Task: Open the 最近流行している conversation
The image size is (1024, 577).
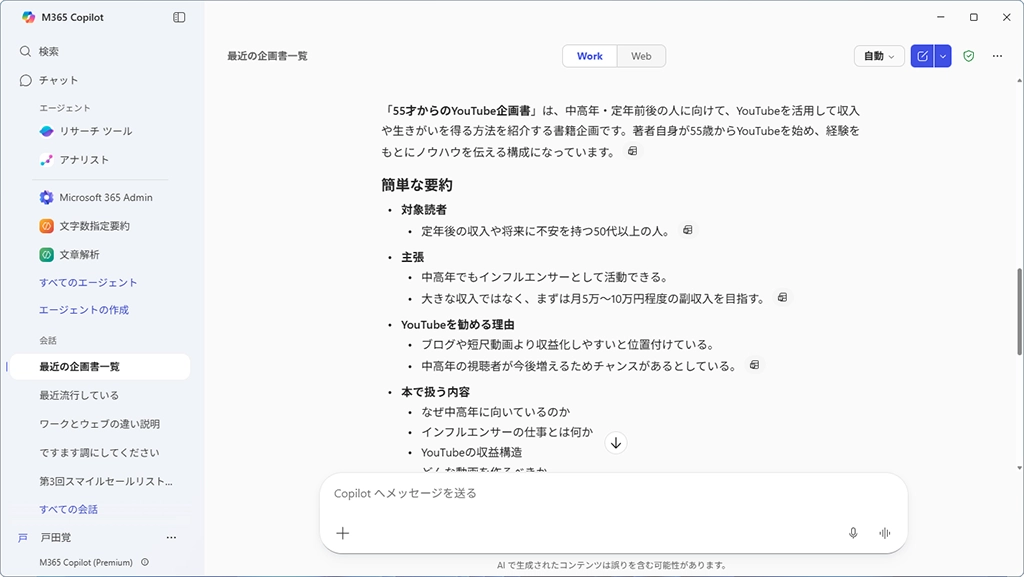Action: tap(79, 396)
